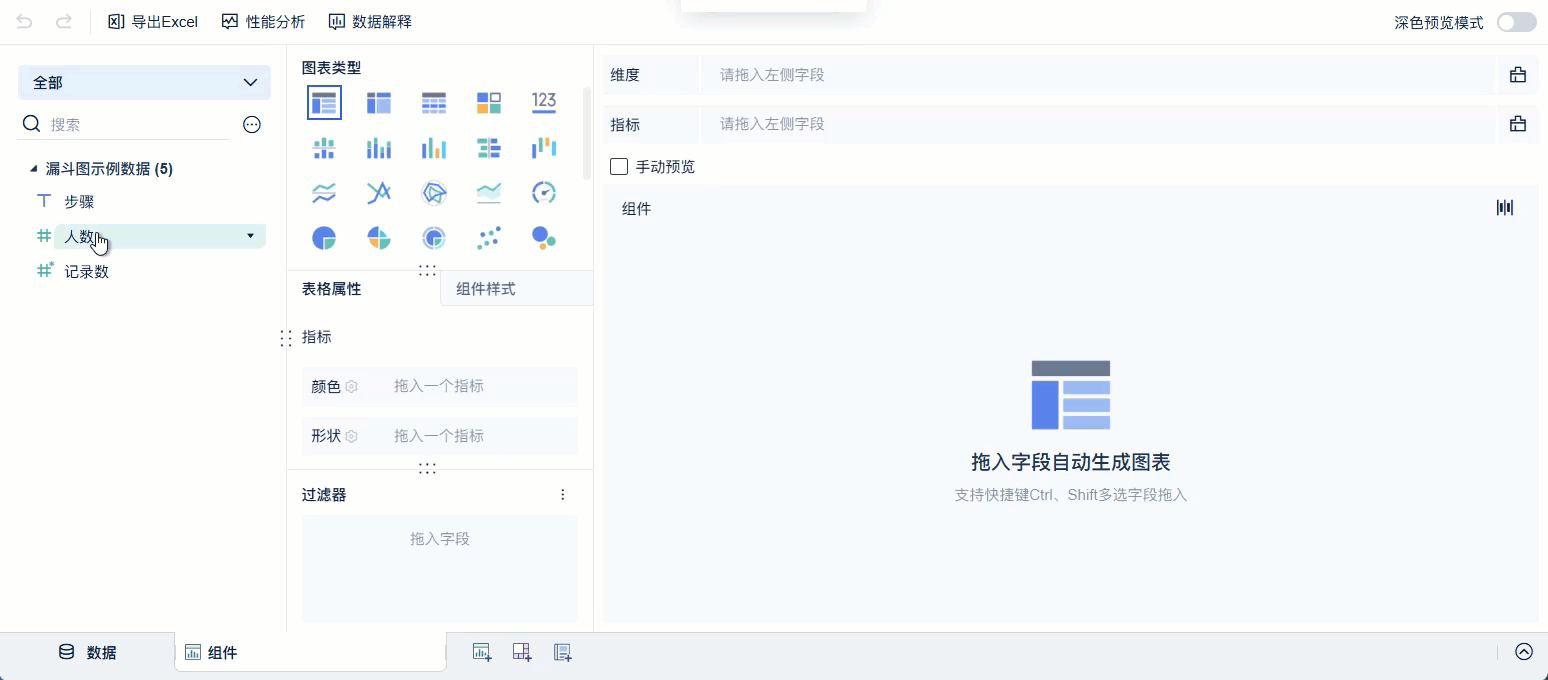Pick the multi-layer donut chart icon

434,238
